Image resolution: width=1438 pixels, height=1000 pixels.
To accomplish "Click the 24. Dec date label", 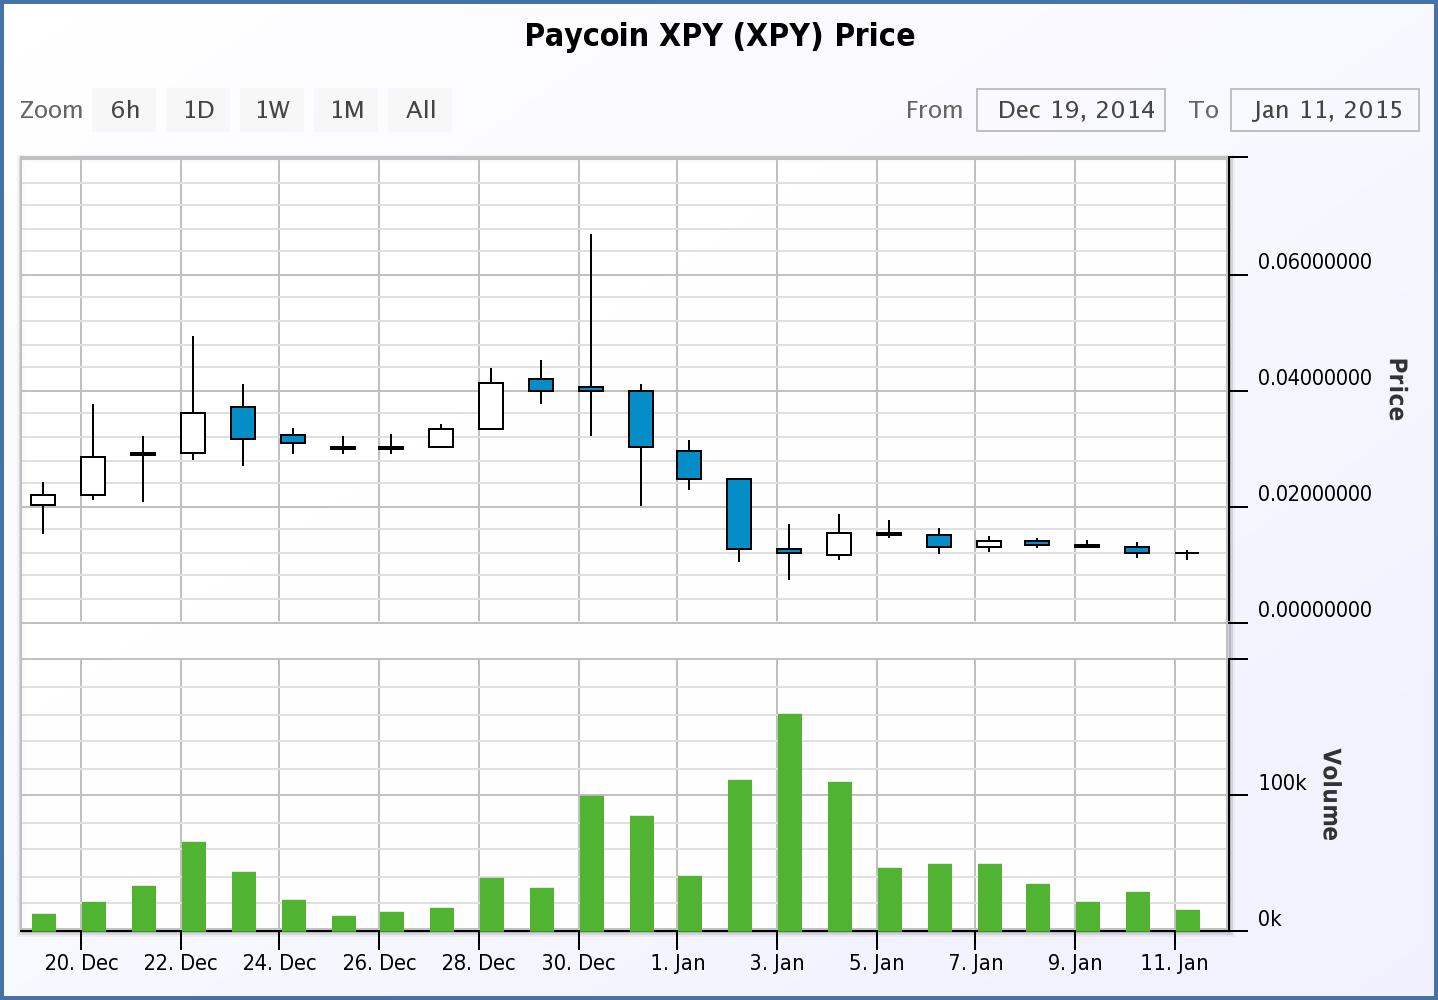I will [279, 963].
